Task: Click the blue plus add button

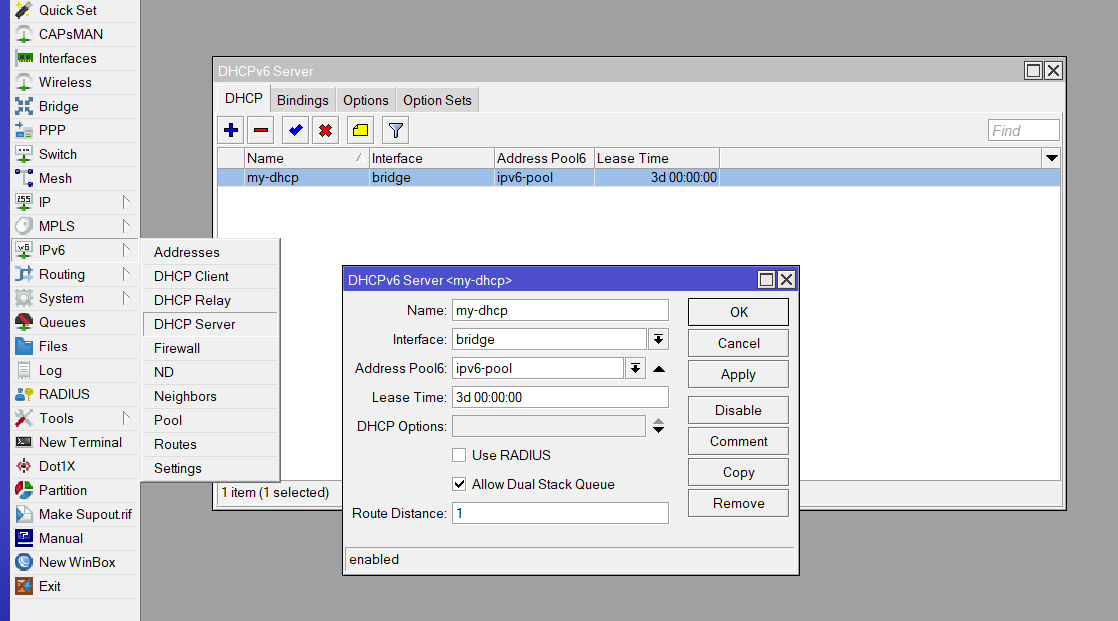Action: (x=230, y=130)
